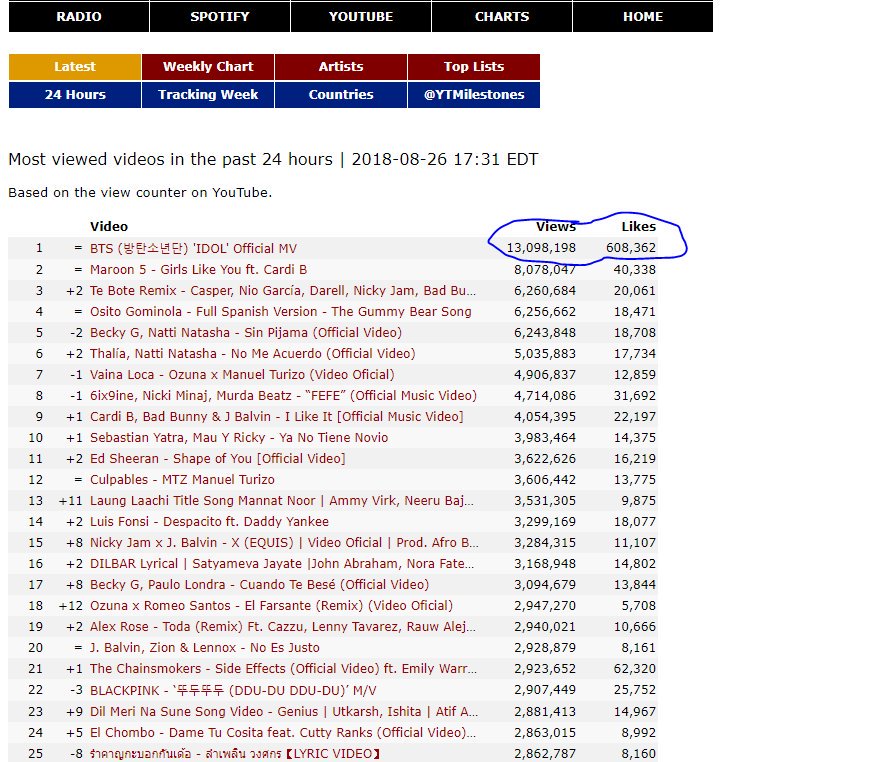This screenshot has width=873, height=762.
Task: Select like count 62,320
Action: pyautogui.click(x=635, y=668)
